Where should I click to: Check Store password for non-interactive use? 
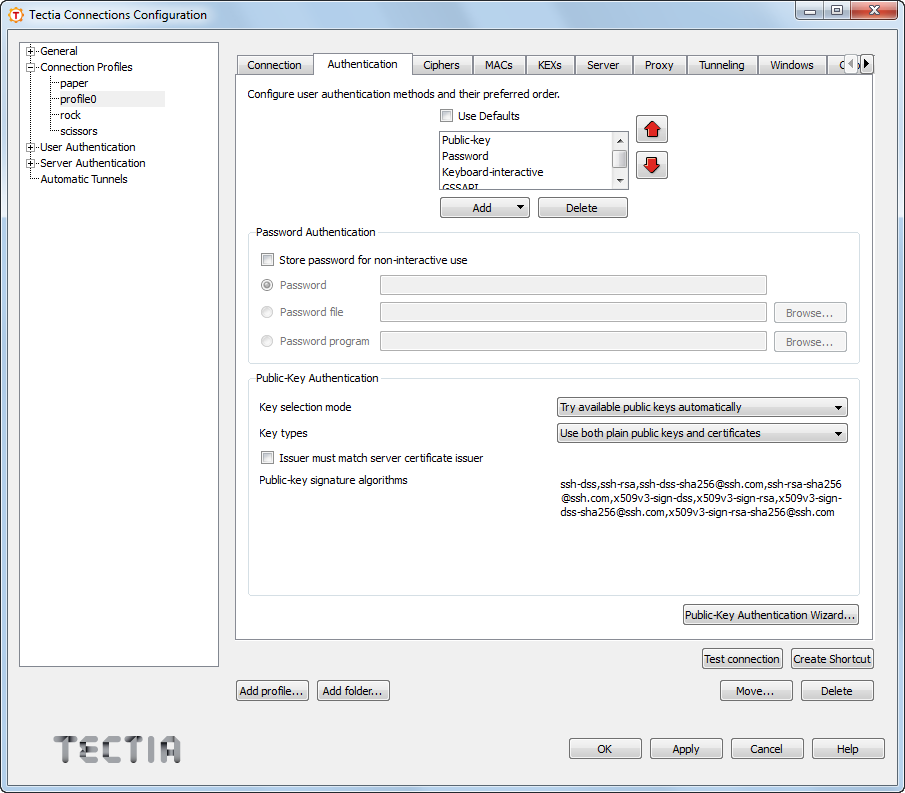point(267,259)
